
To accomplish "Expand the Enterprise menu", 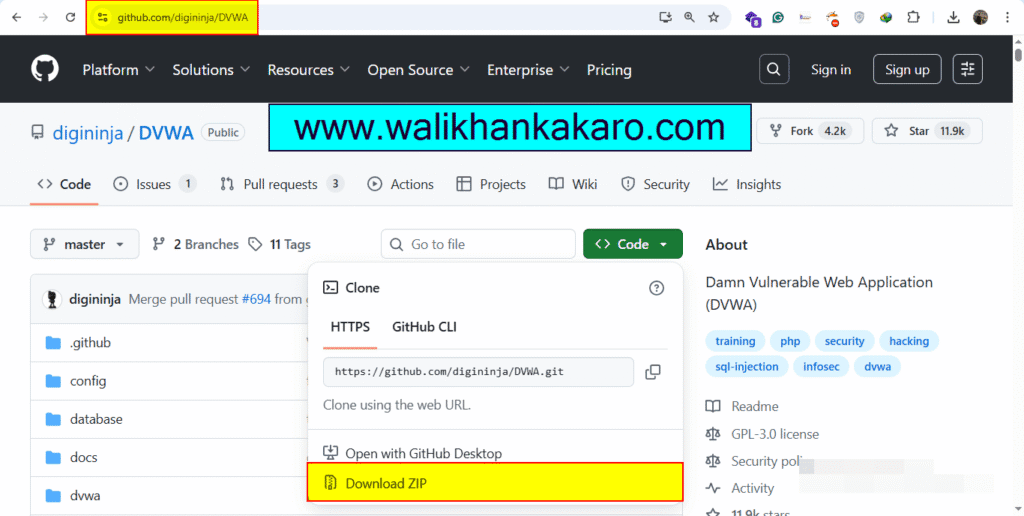I will [x=528, y=70].
